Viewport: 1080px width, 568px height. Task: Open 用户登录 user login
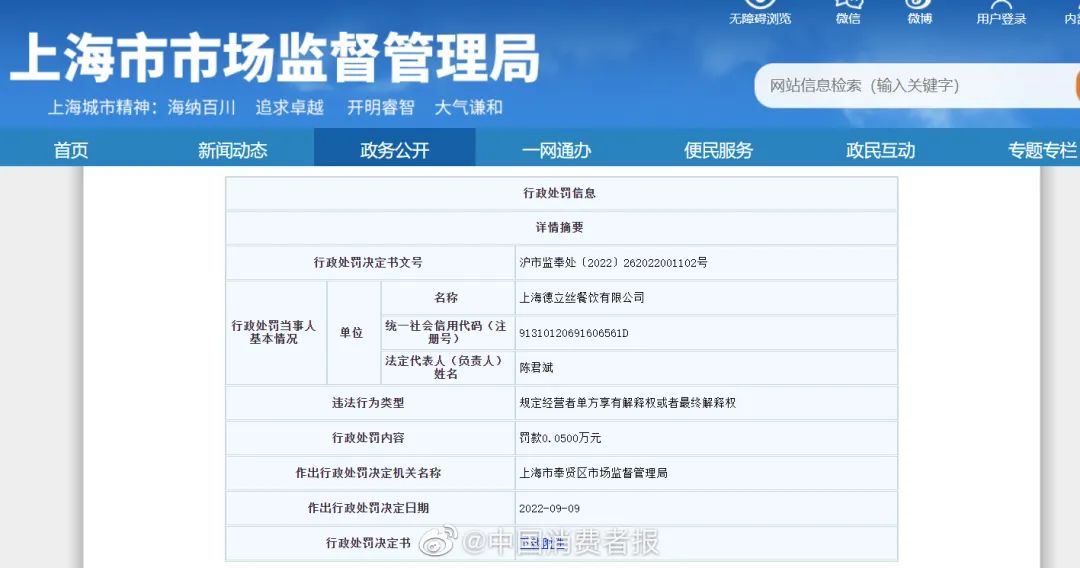(x=1001, y=14)
